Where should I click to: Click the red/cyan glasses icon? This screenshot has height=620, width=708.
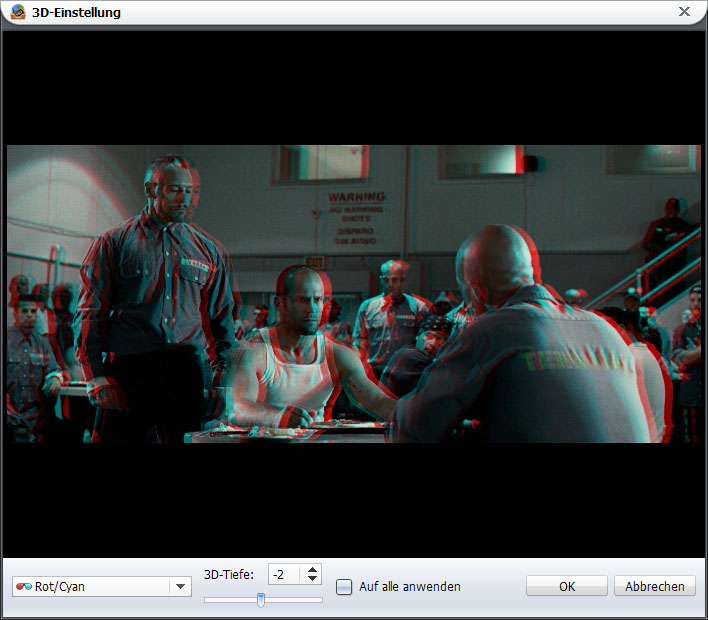coord(23,587)
